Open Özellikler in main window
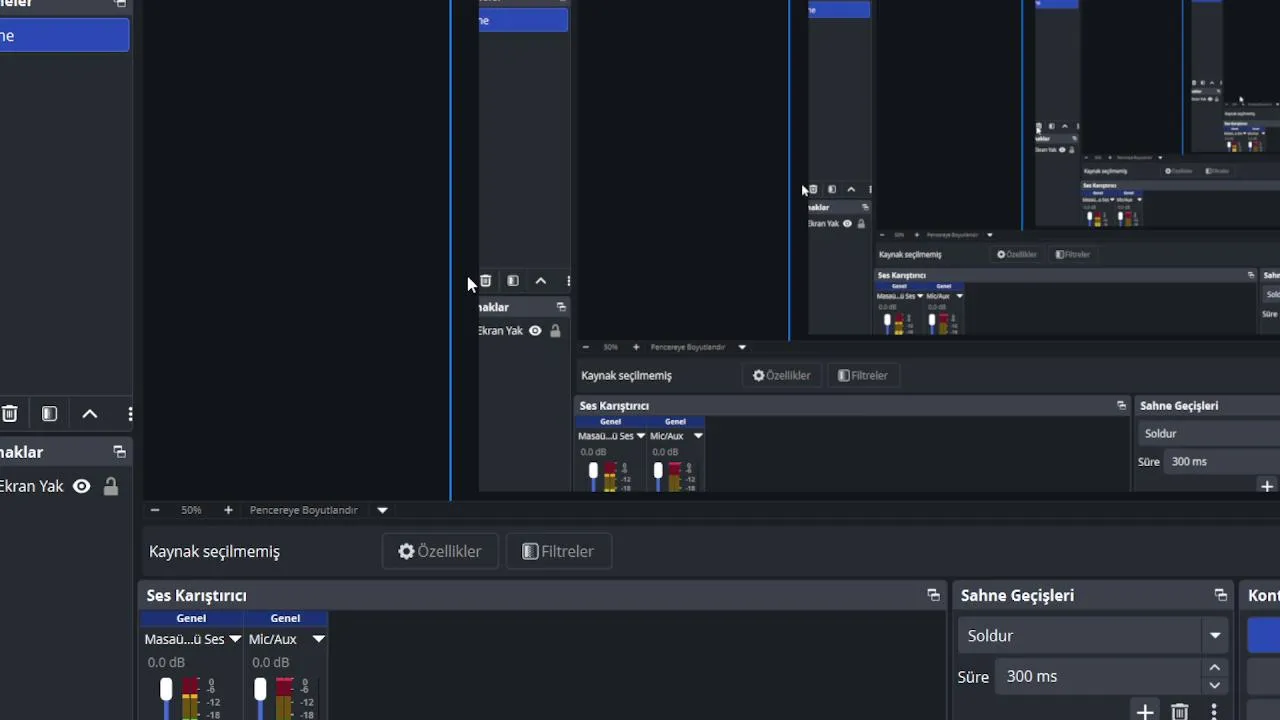Viewport: 1280px width, 720px height. [440, 551]
